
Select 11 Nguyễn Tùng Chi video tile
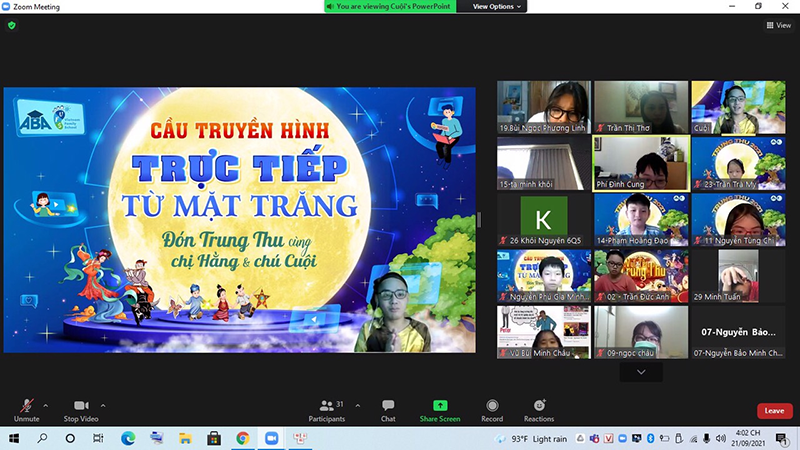point(738,219)
